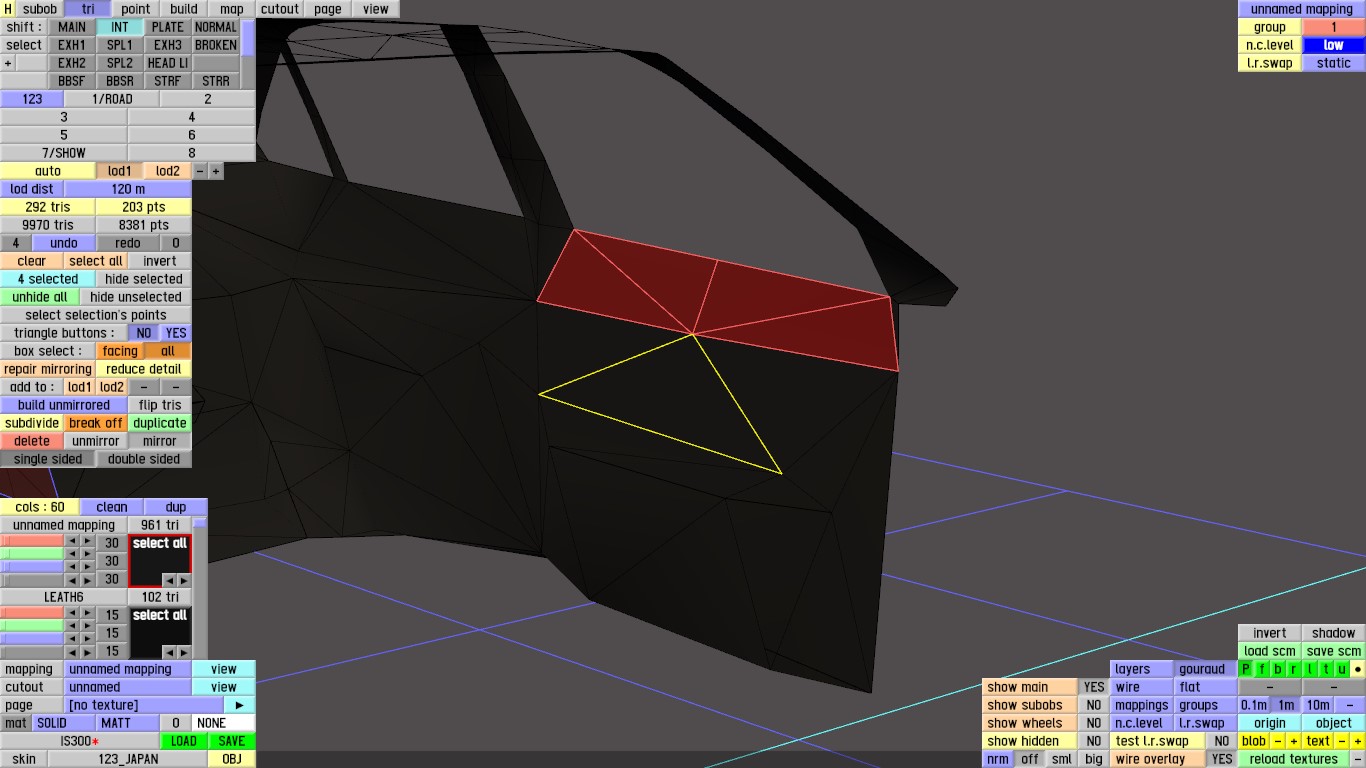This screenshot has width=1366, height=768.
Task: Set triangle buttons to YES
Action: coord(176,333)
